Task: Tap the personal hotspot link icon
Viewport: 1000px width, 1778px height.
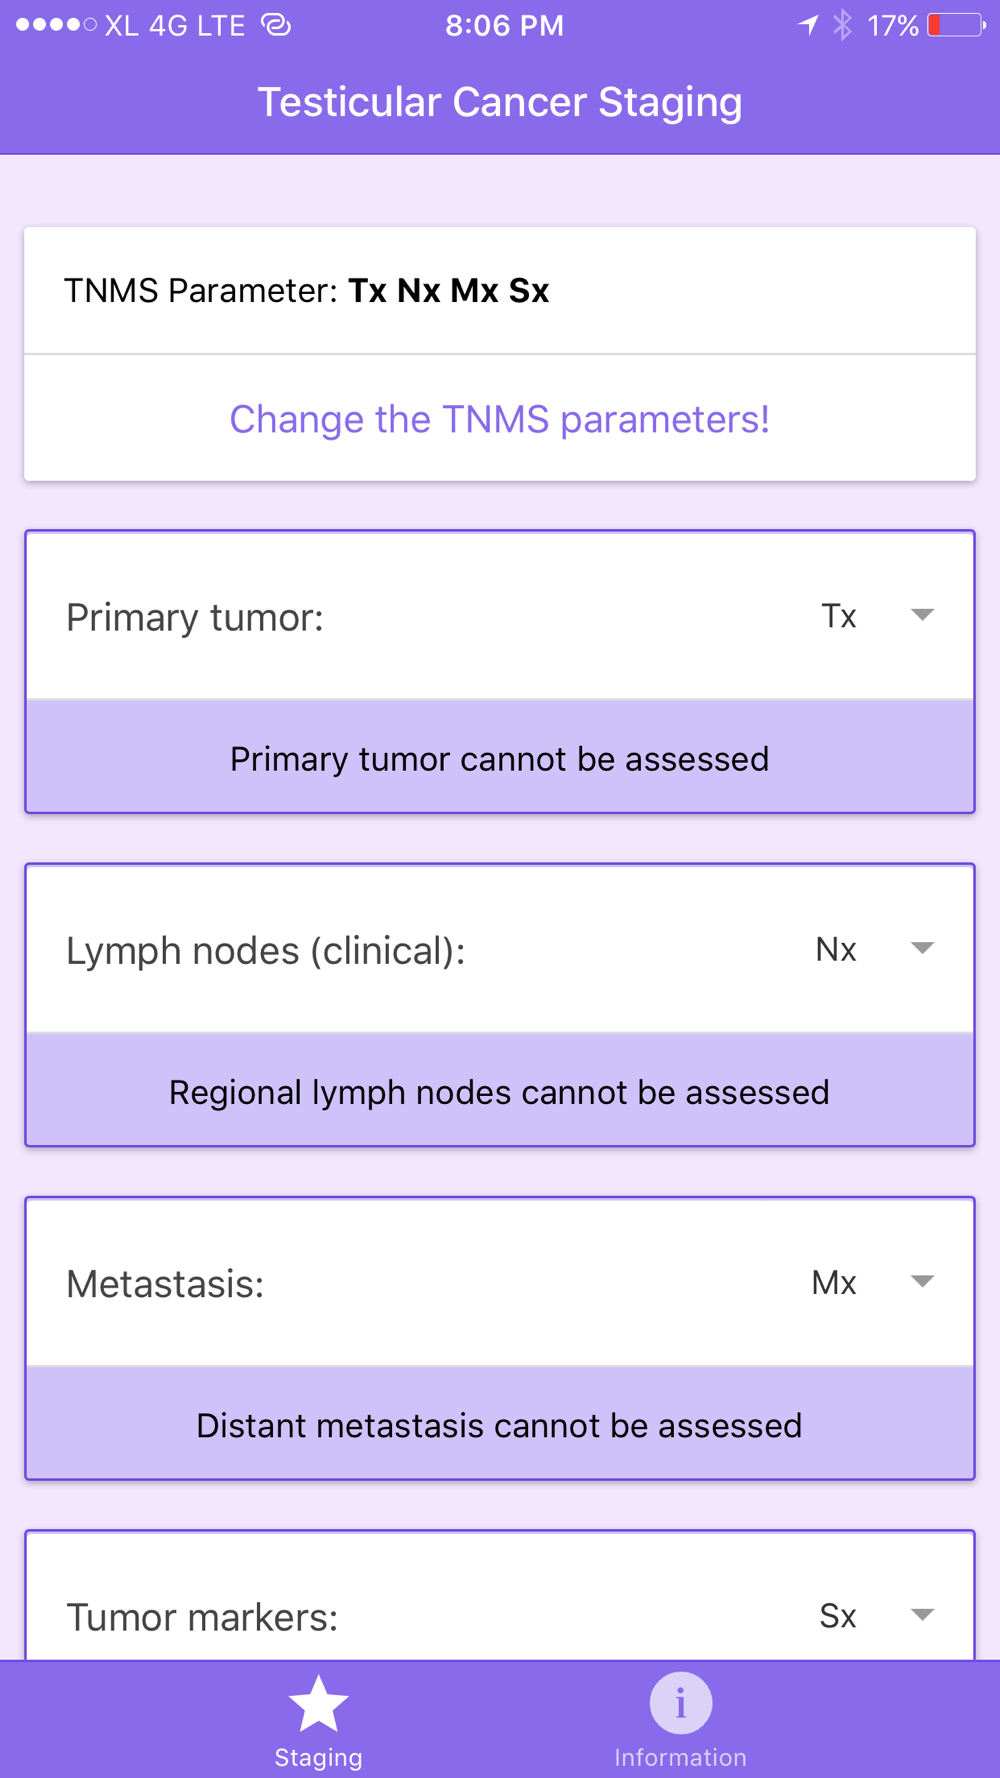Action: [276, 25]
